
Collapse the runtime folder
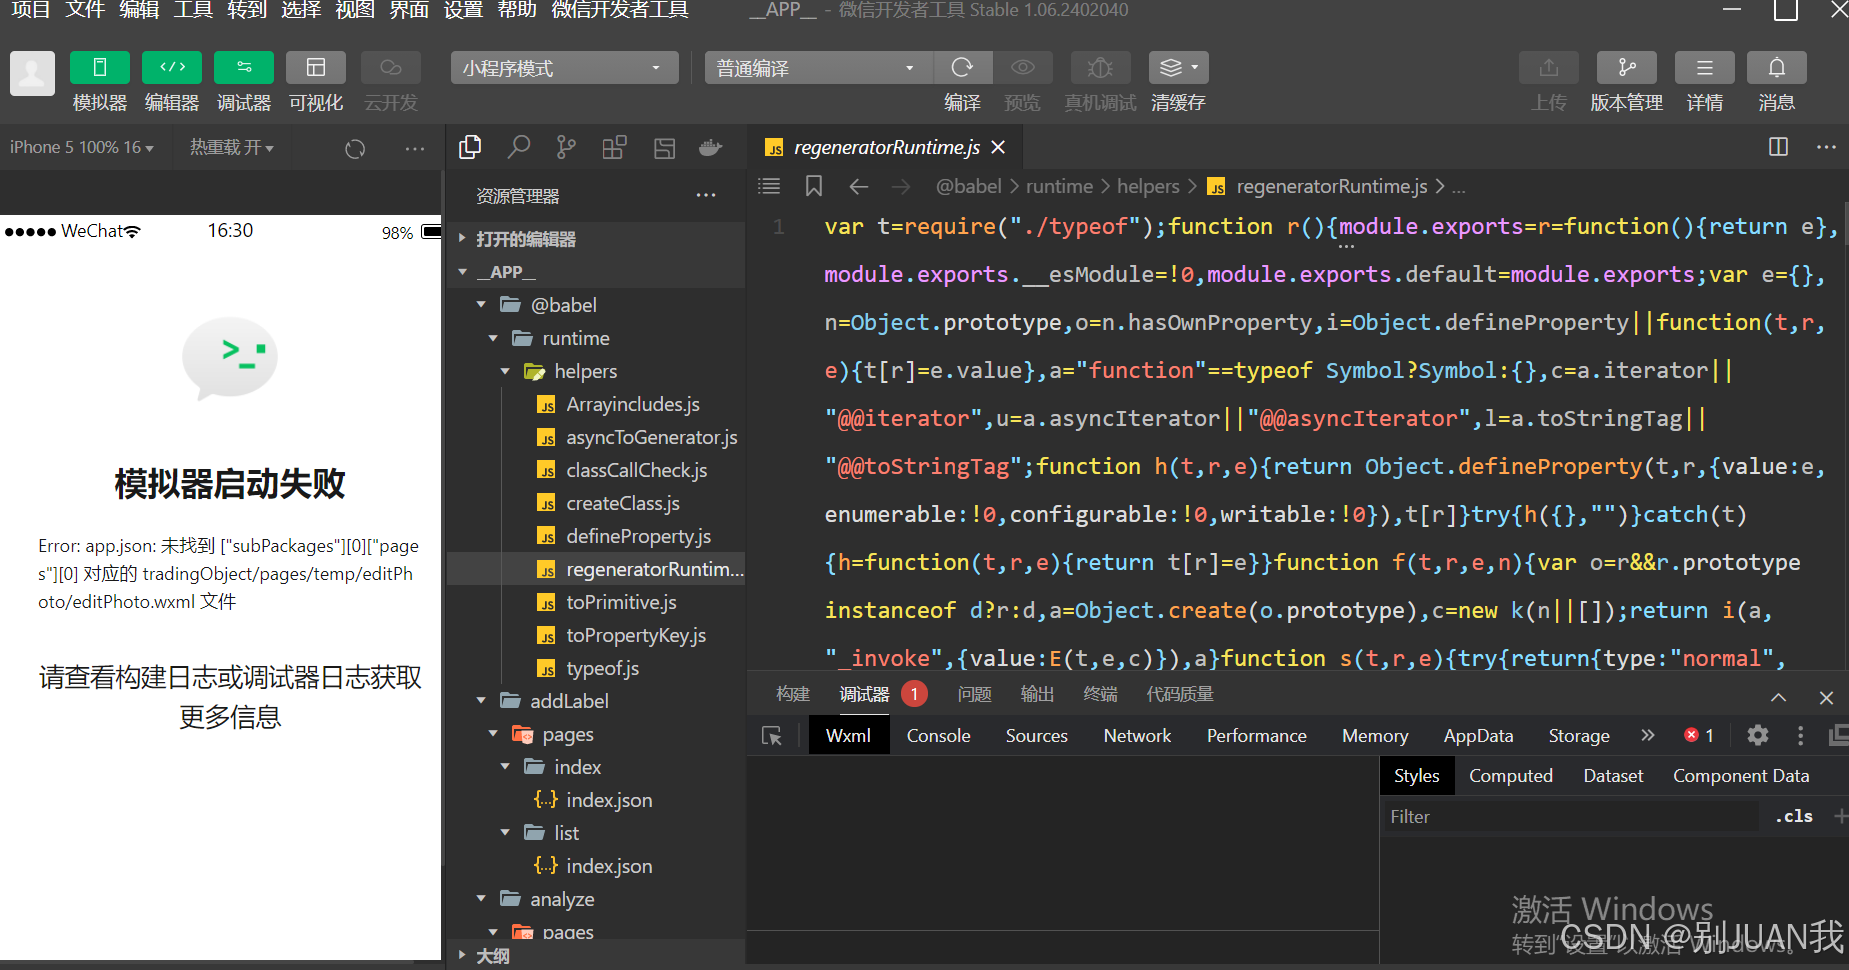(596, 338)
